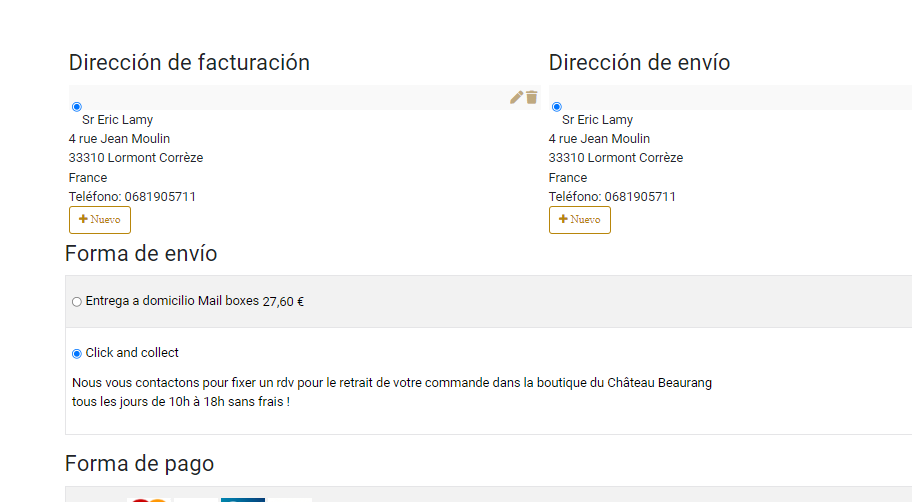
Task: Delete billing address with trash icon
Action: point(532,97)
